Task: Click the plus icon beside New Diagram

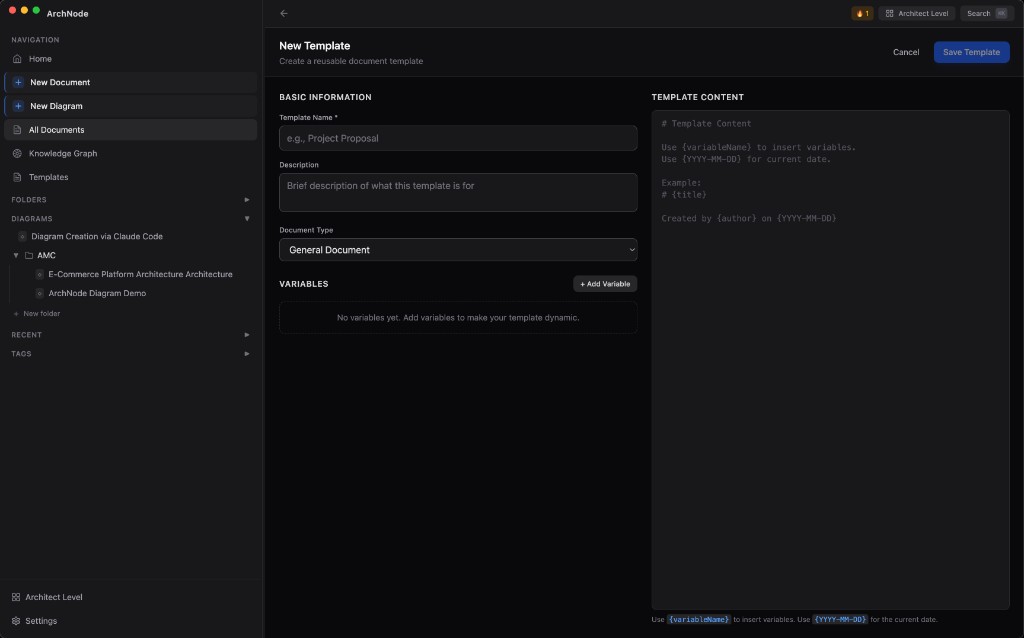Action: [18, 106]
